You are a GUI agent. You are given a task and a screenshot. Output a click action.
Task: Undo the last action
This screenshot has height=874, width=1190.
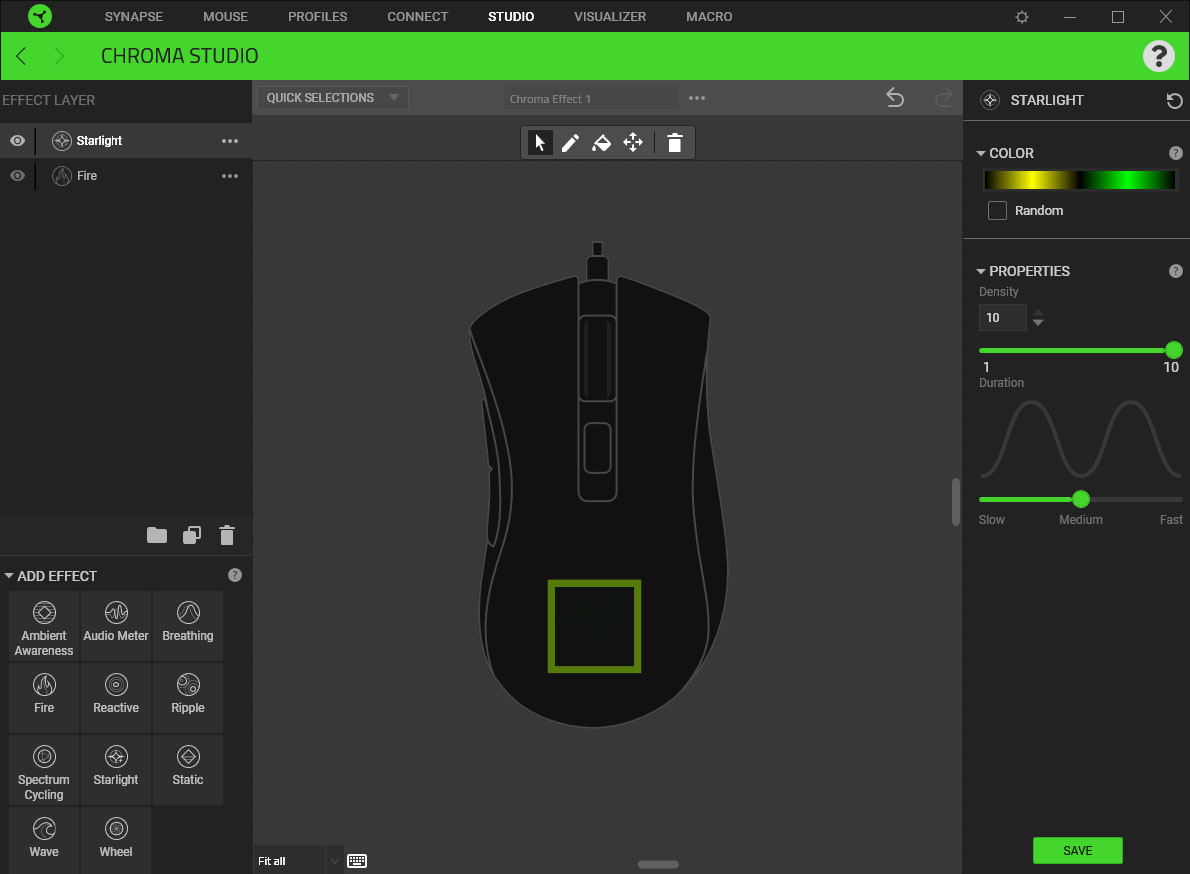[x=896, y=98]
